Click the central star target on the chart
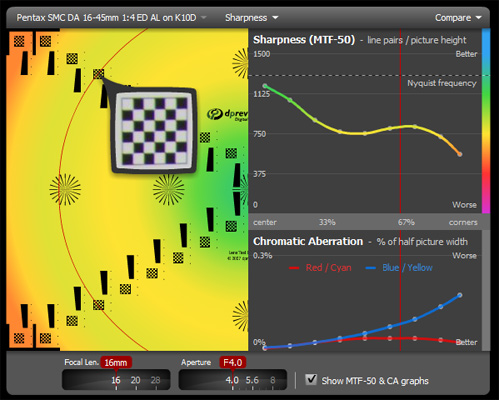This screenshot has width=499, height=400. (168, 190)
